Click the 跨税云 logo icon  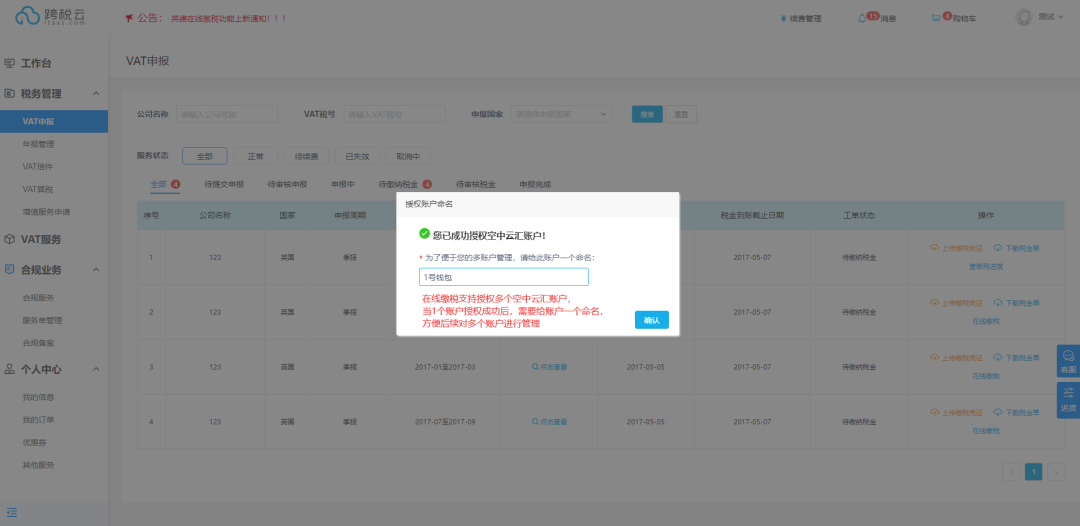point(28,16)
